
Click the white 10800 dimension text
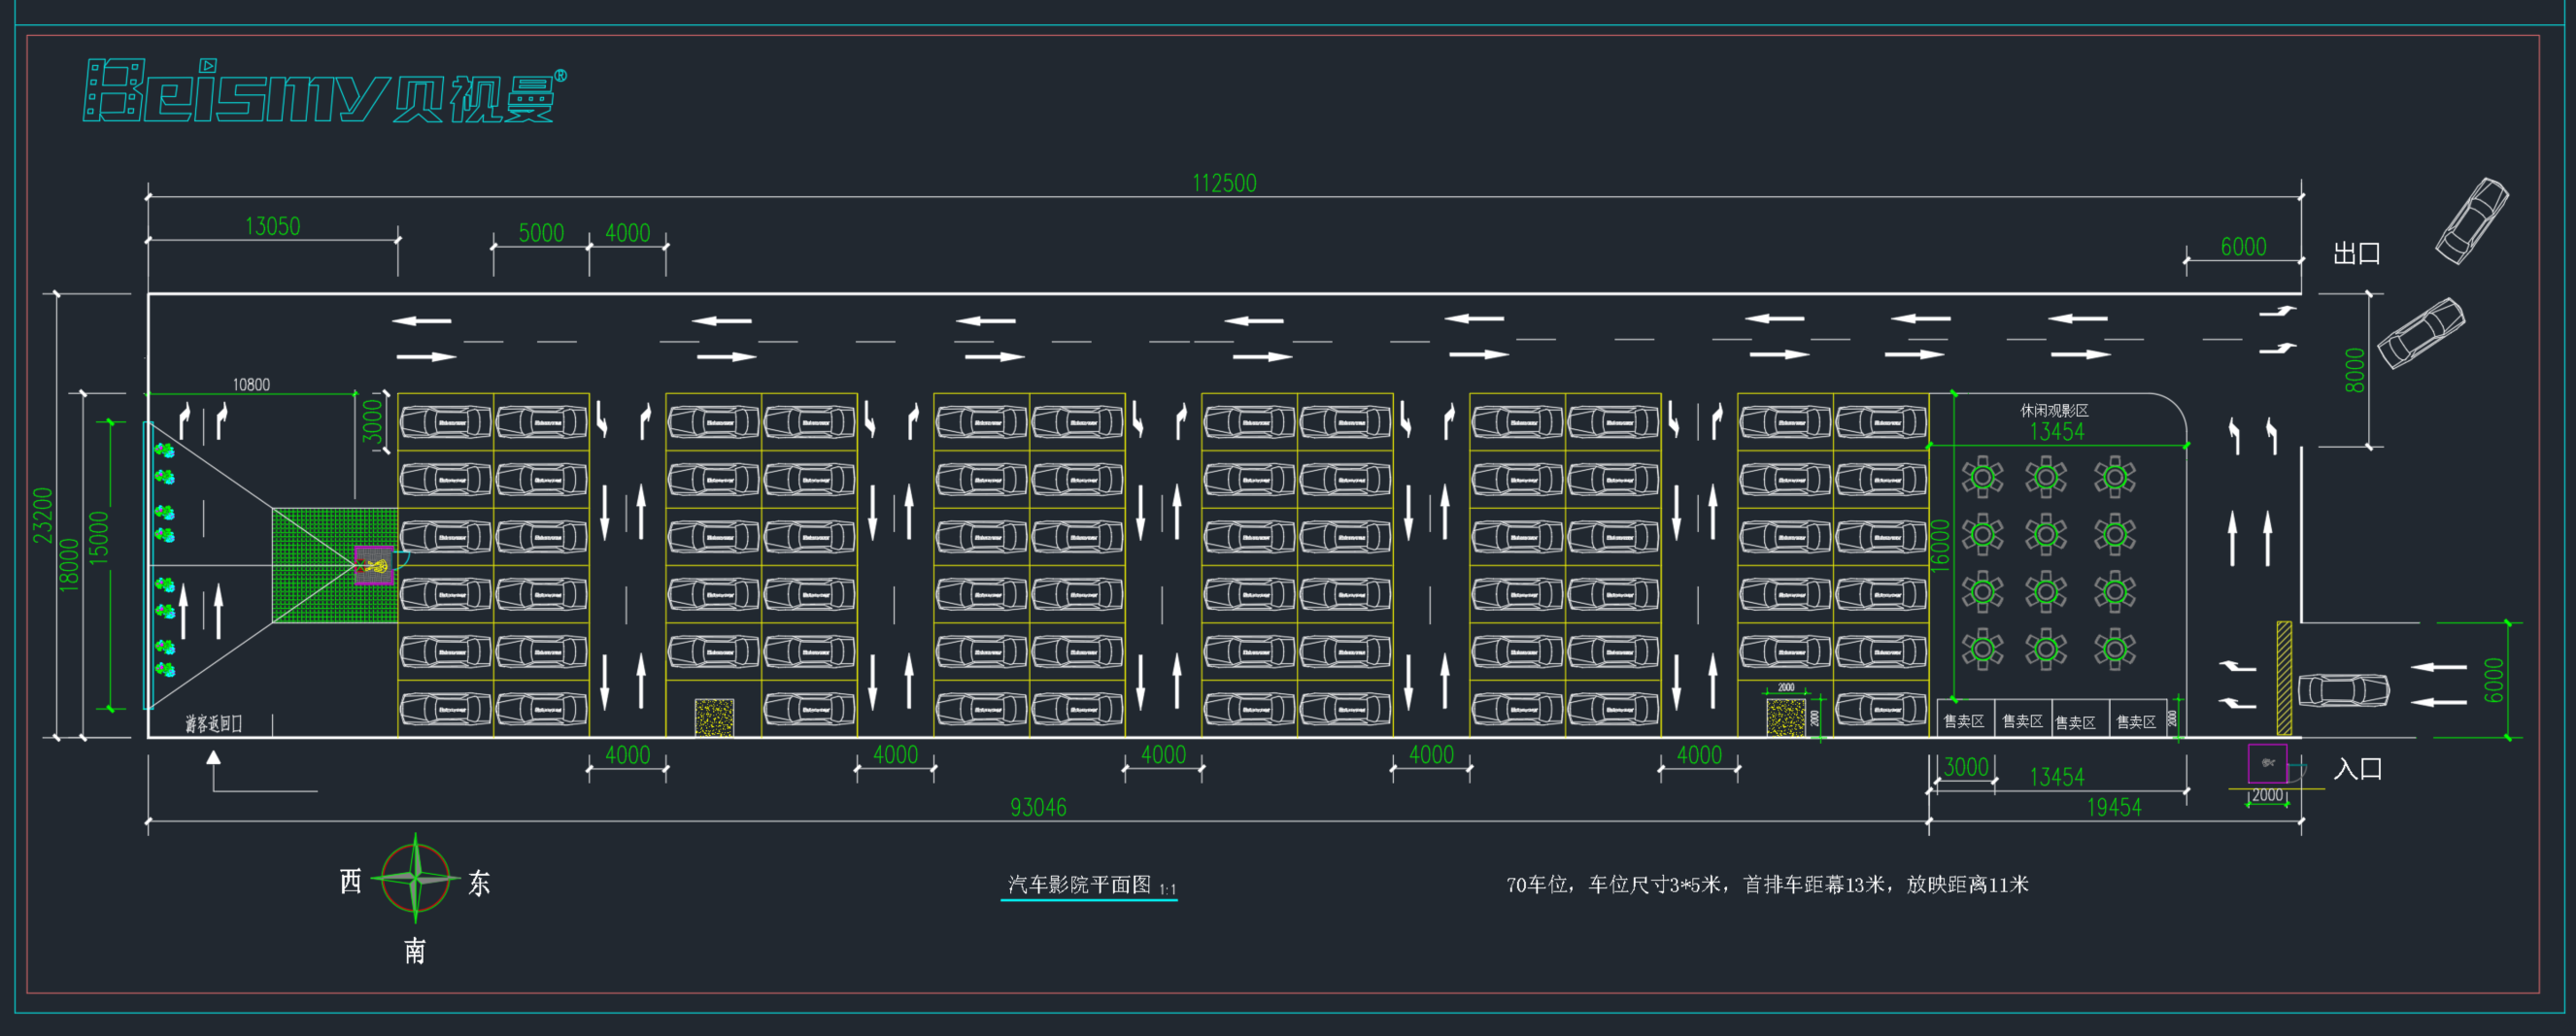point(251,385)
